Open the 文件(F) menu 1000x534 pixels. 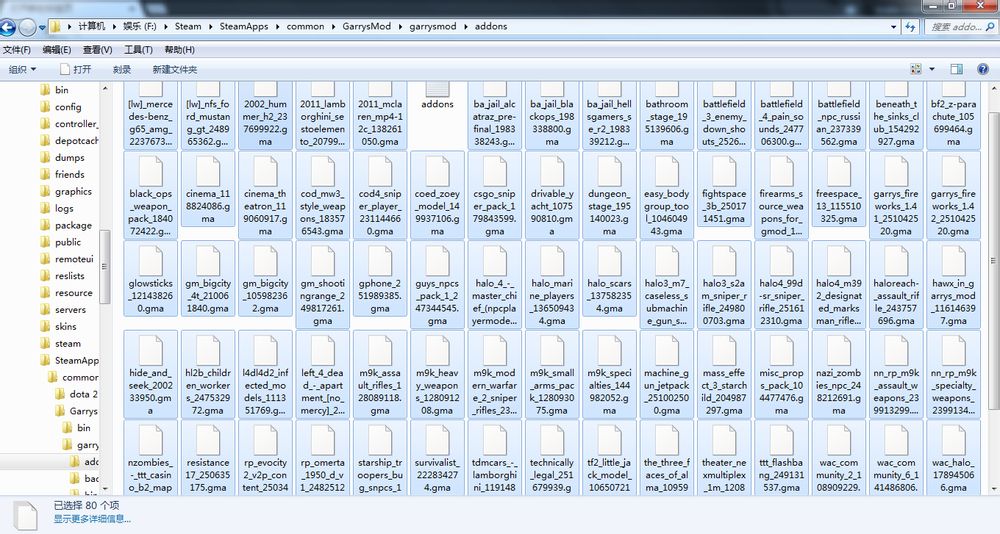(x=17, y=50)
